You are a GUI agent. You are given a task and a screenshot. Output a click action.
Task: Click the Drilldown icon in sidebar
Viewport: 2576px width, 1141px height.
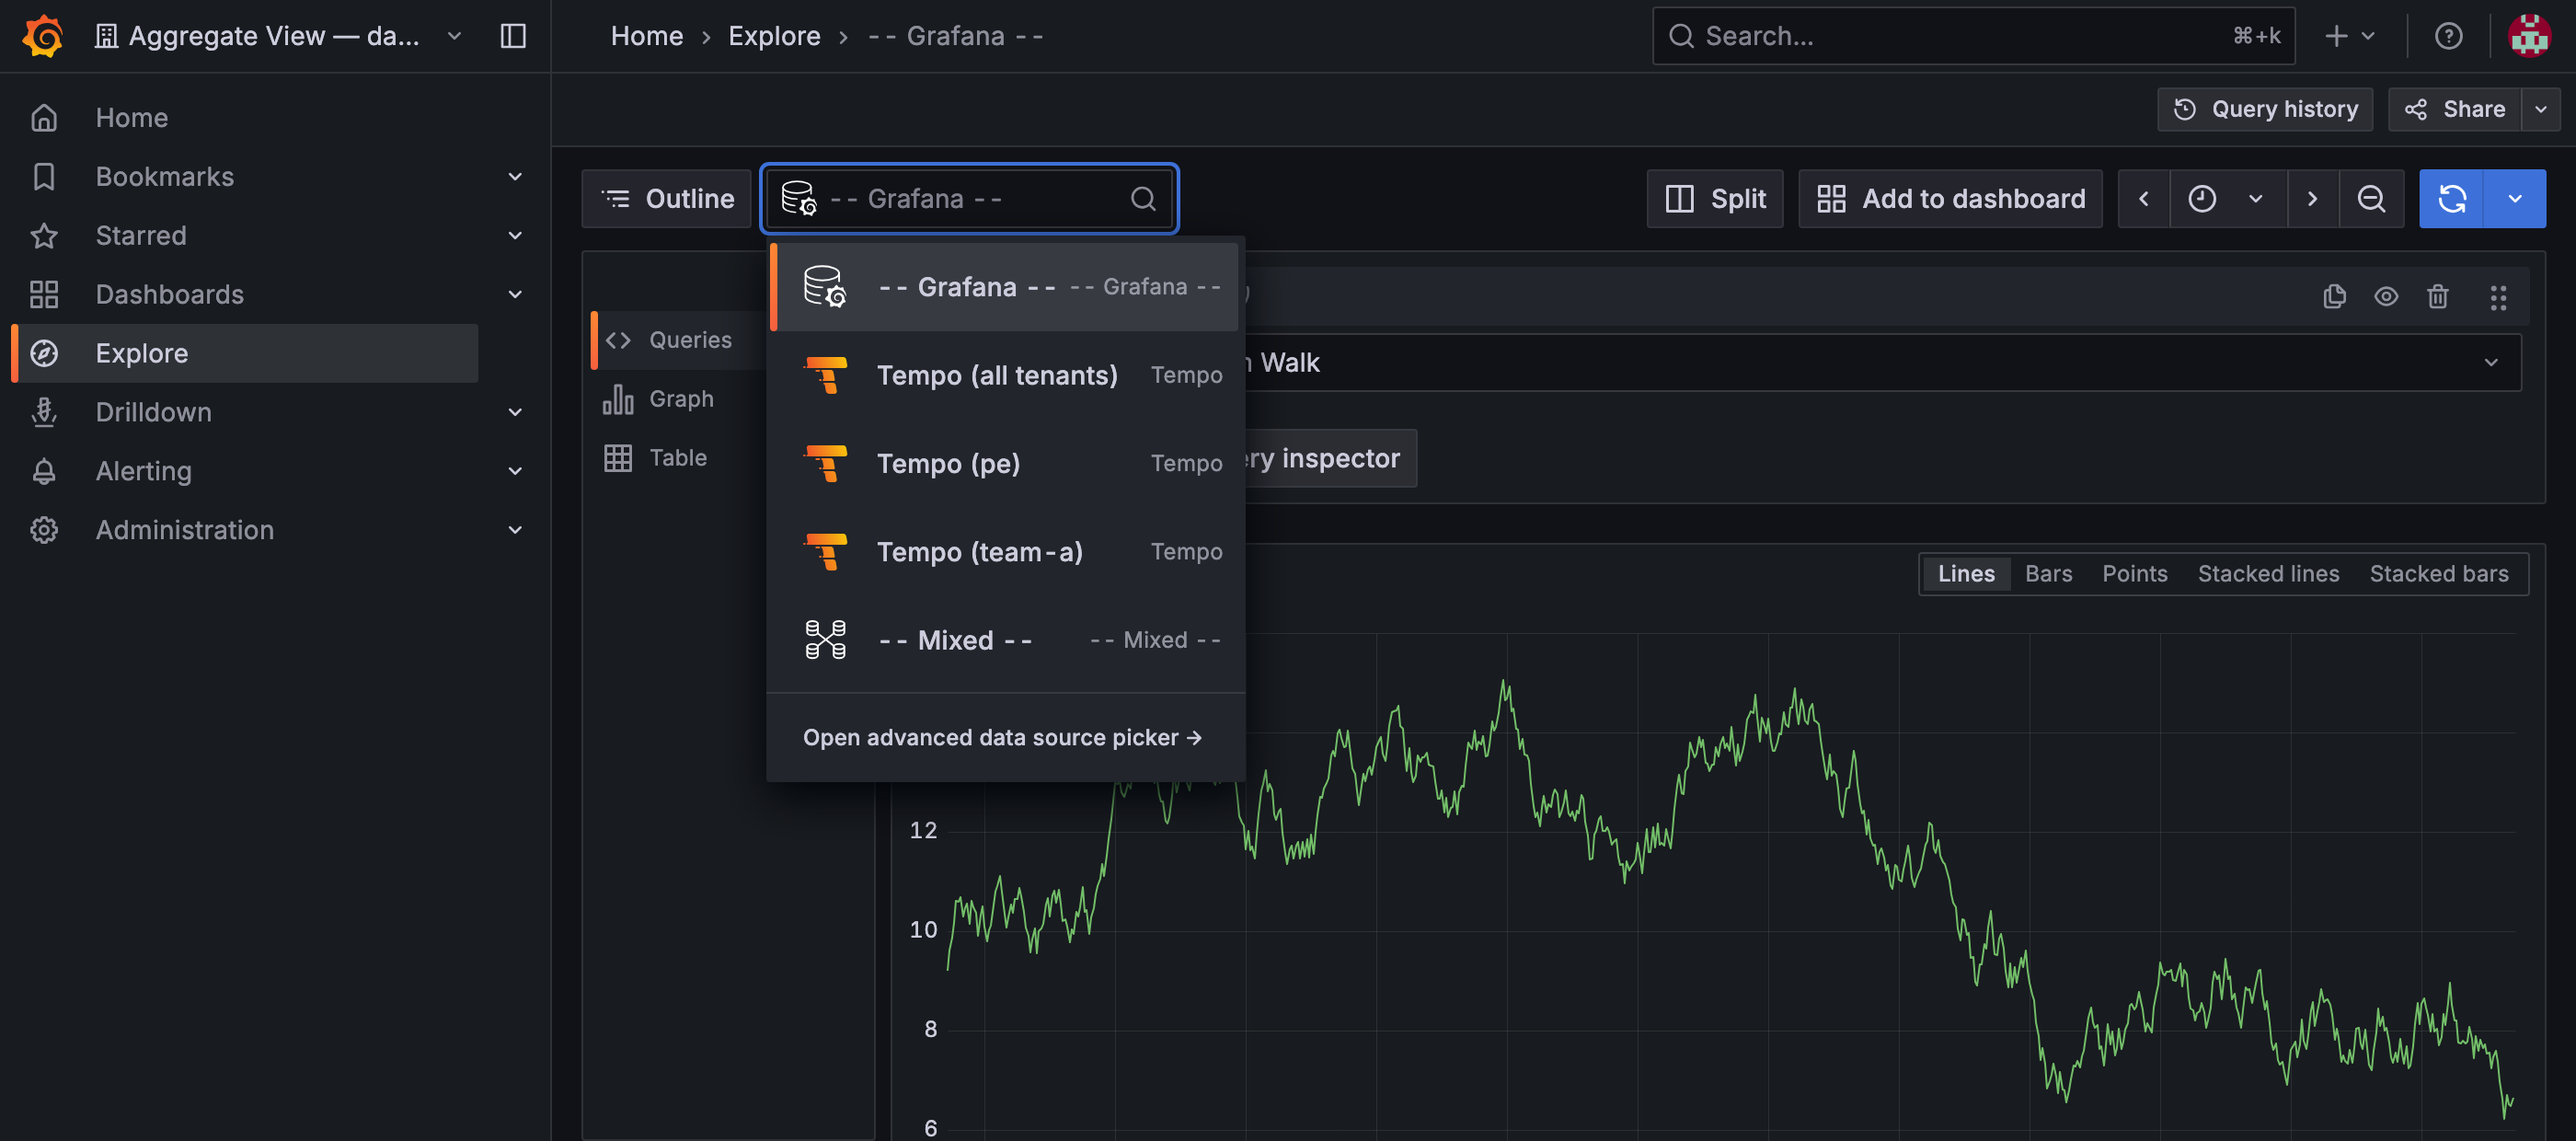pos(44,413)
